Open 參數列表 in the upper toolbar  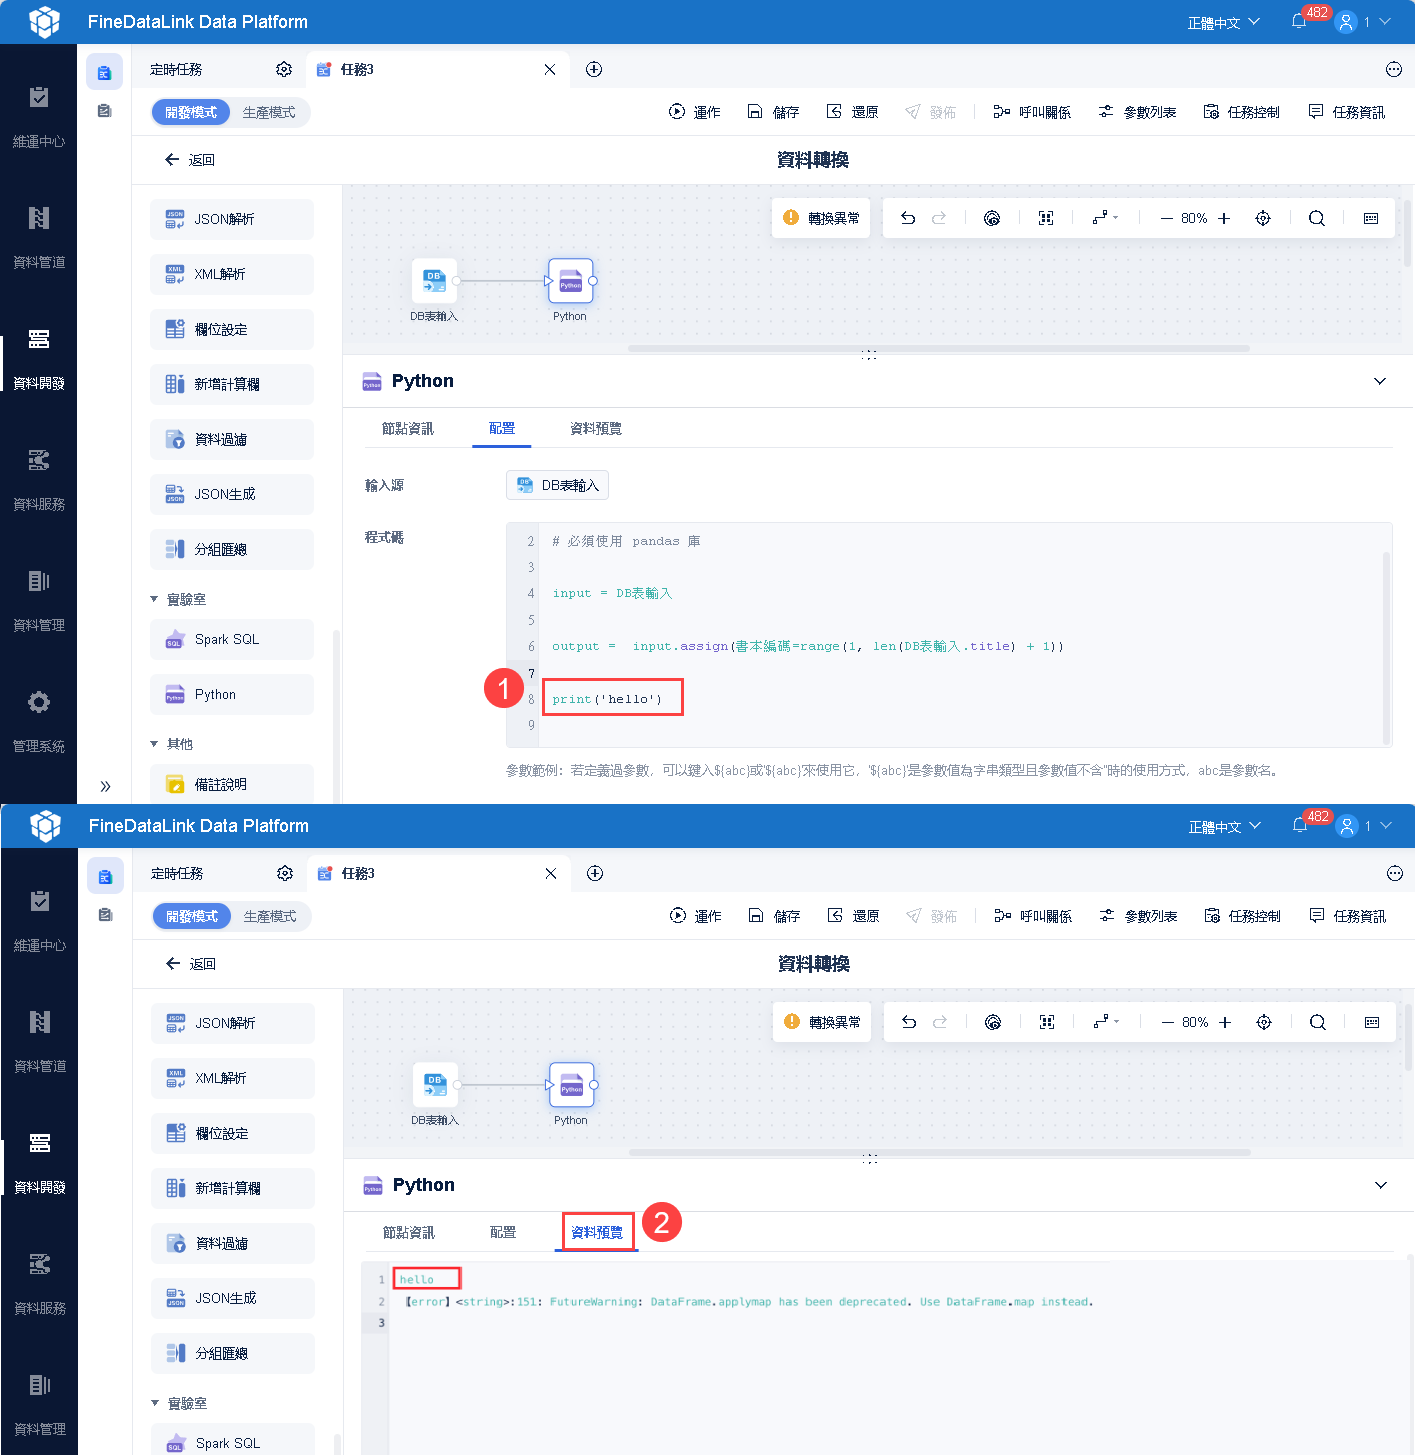(x=1137, y=112)
